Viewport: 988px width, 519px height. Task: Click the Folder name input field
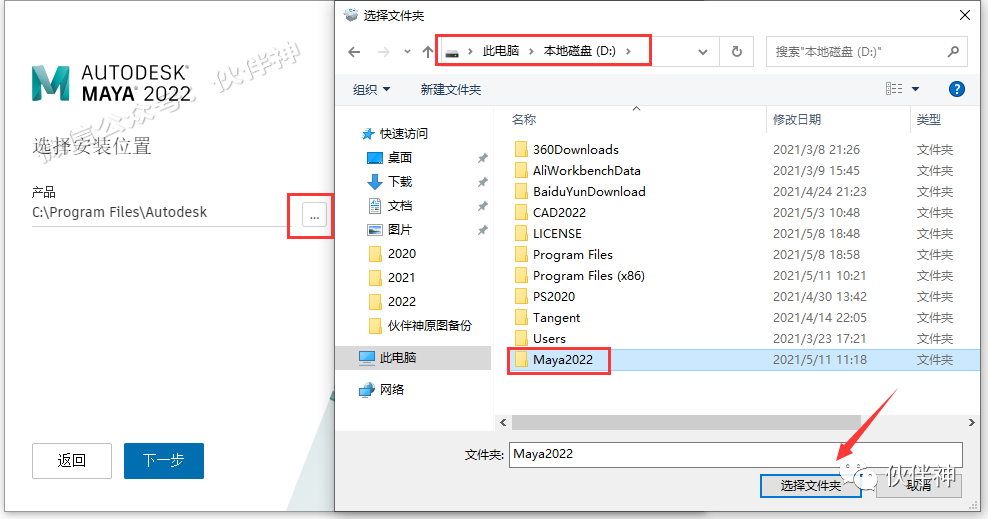click(735, 454)
